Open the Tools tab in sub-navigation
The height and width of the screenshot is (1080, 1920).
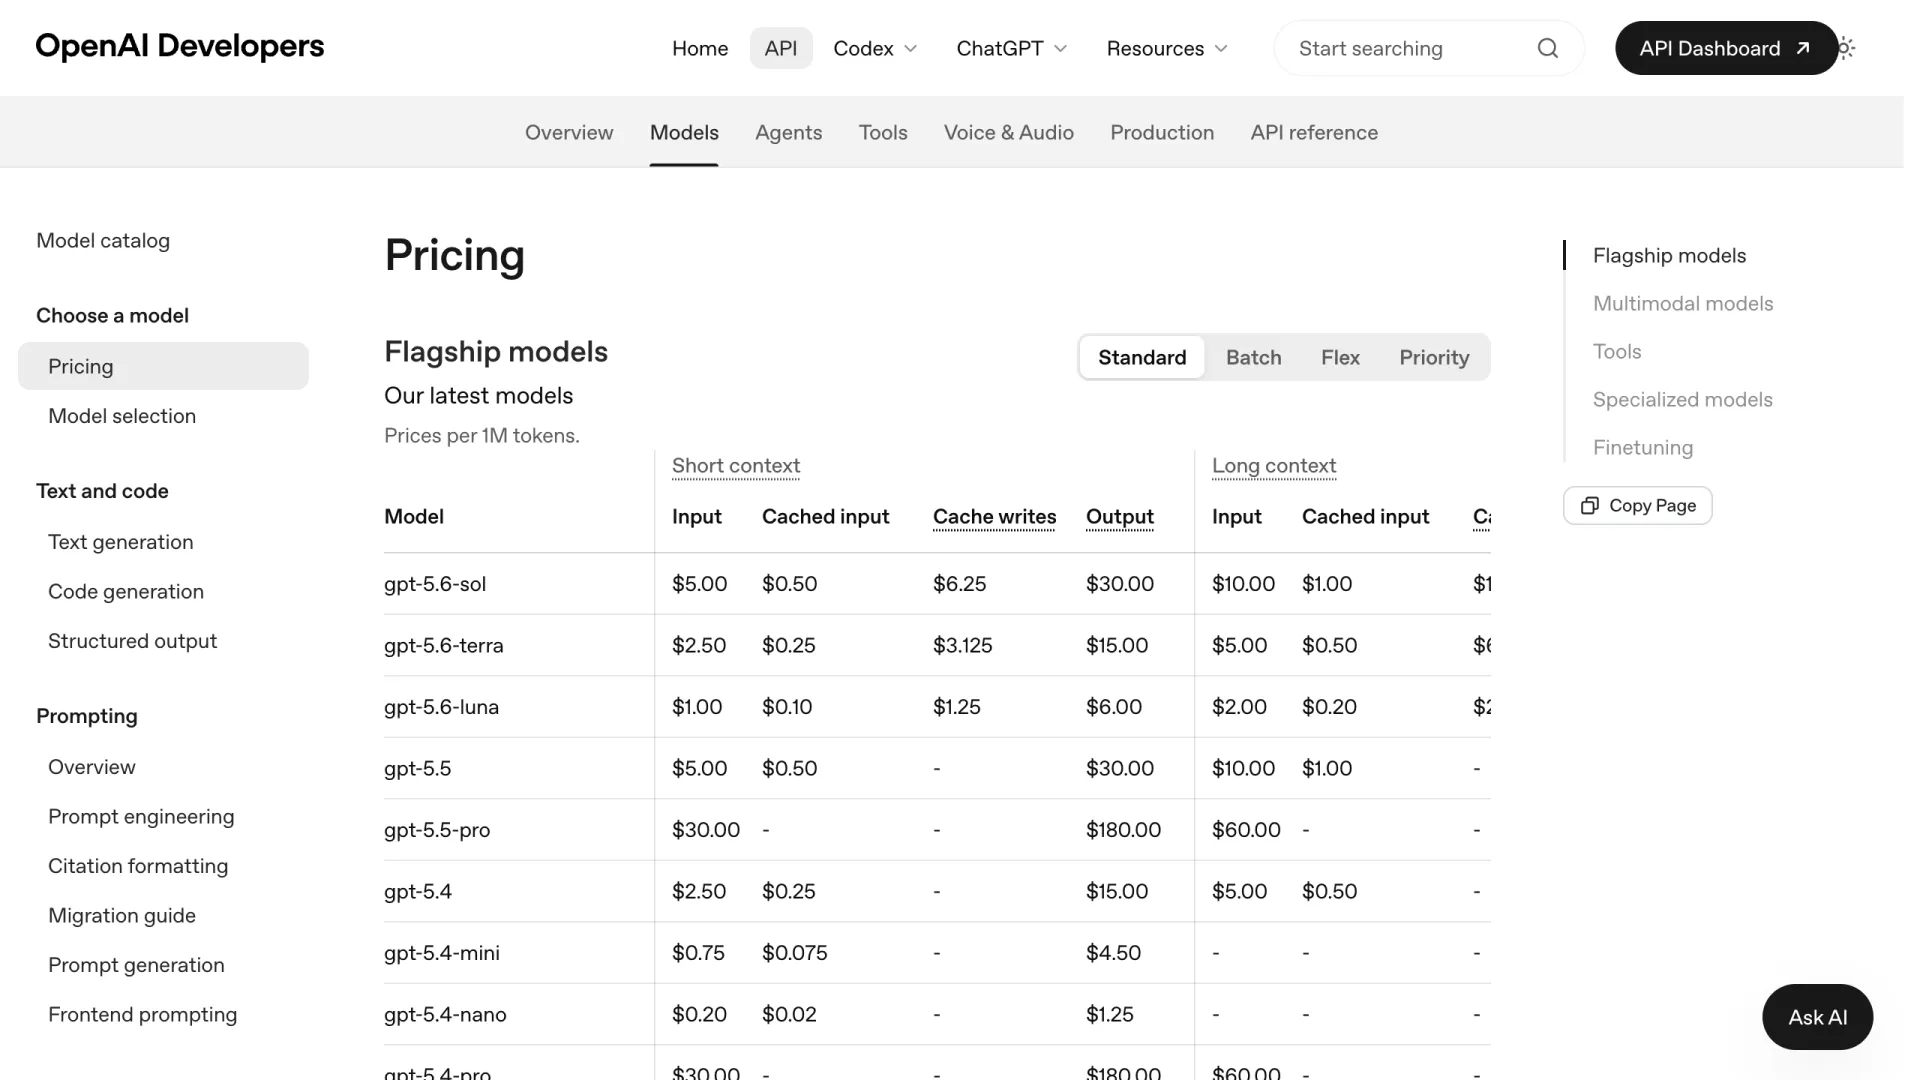pos(883,132)
